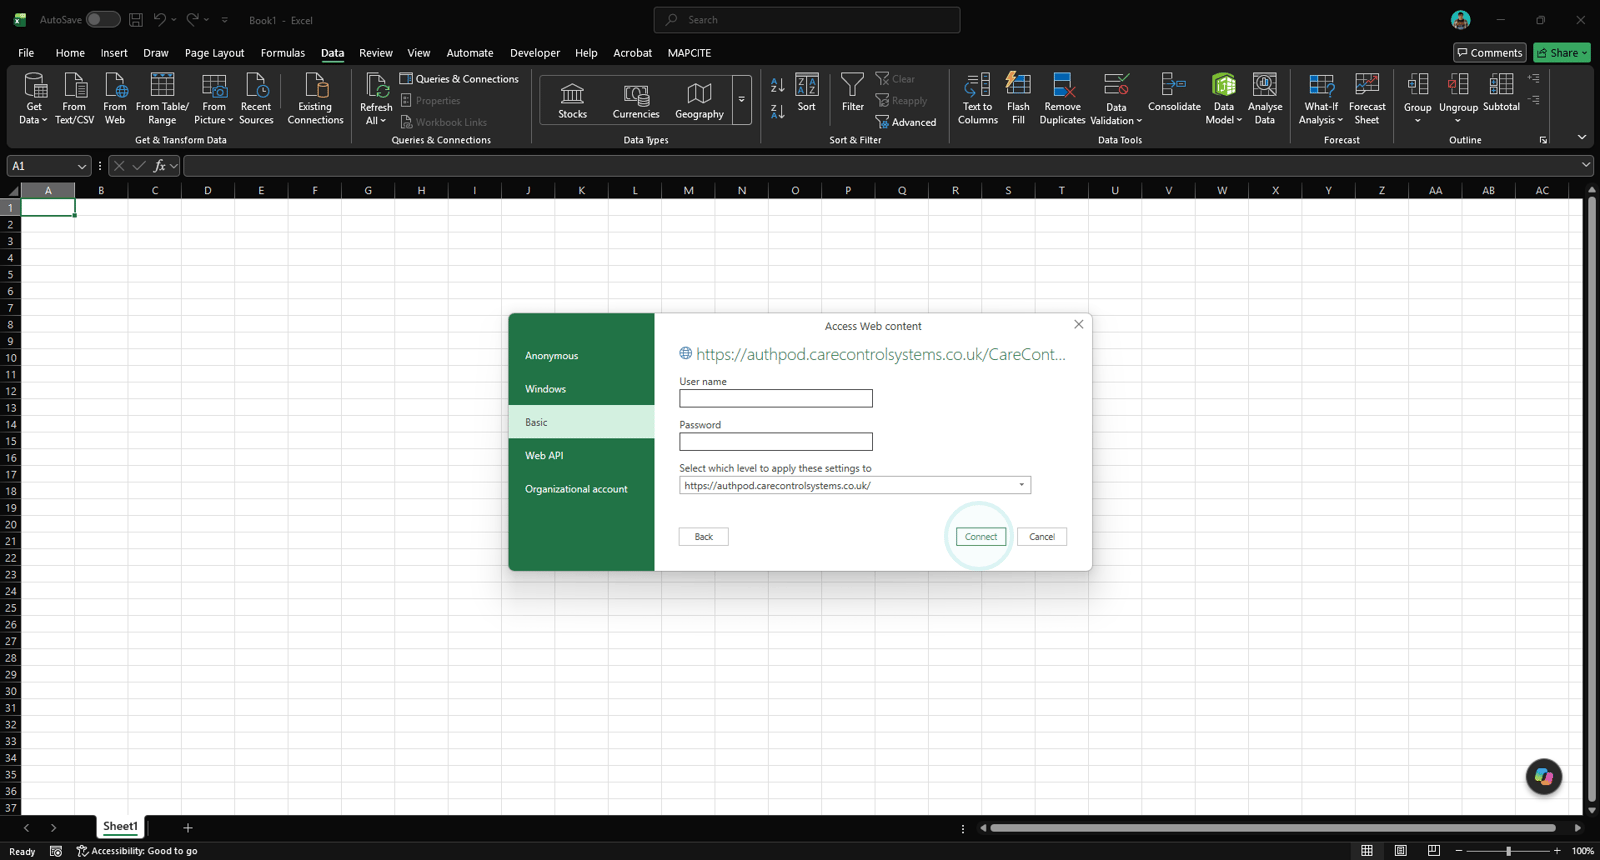Open Forecast Sheet
This screenshot has width=1600, height=860.
point(1367,98)
